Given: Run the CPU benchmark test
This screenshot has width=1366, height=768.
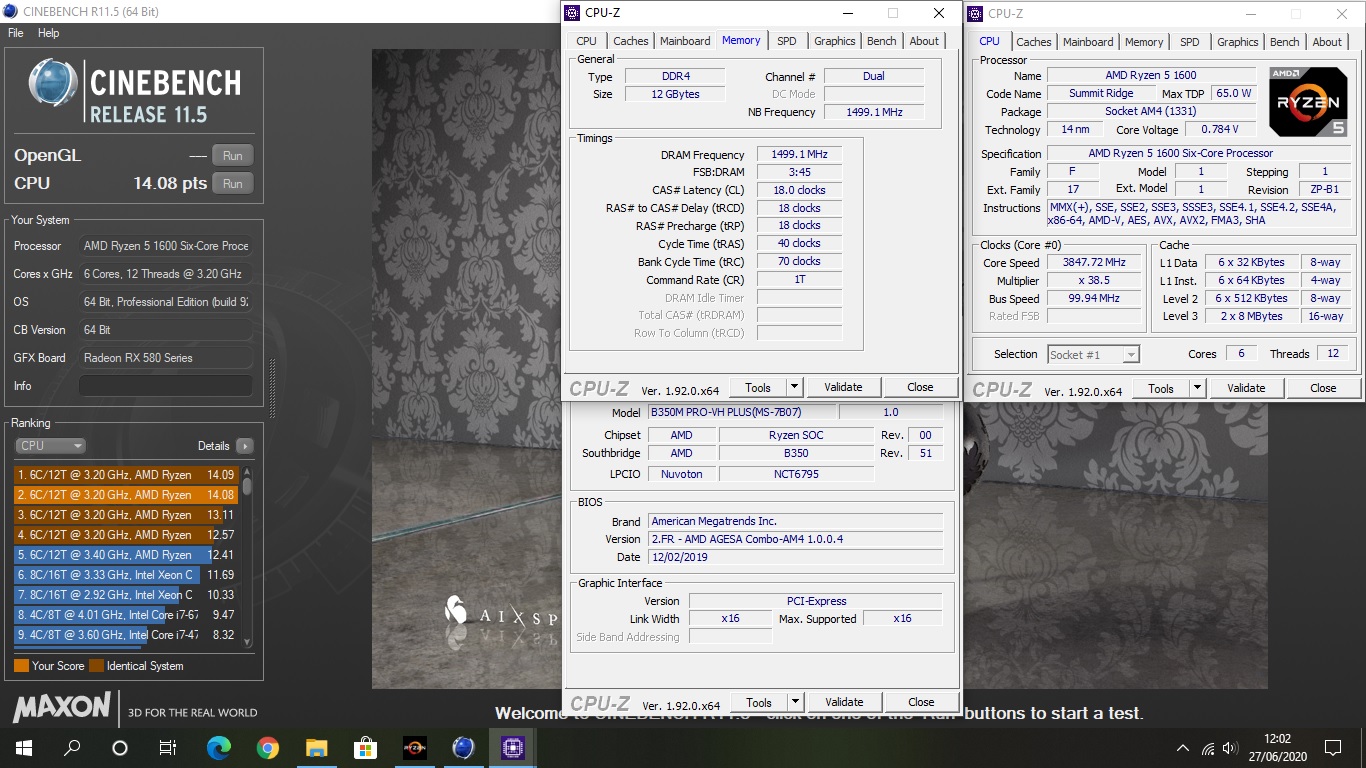Looking at the screenshot, I should click(233, 183).
